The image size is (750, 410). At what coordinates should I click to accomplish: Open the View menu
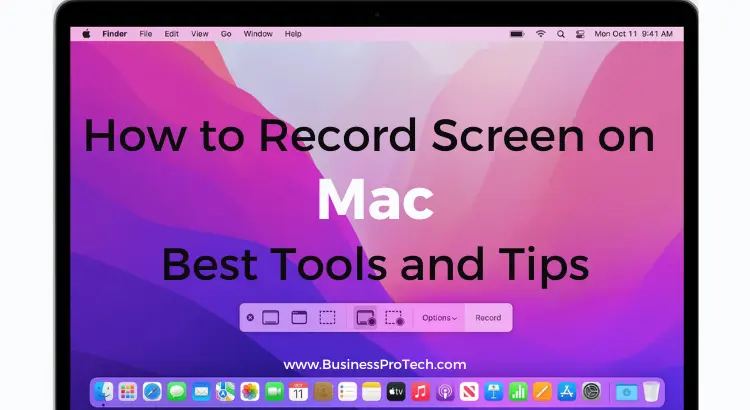pos(199,34)
